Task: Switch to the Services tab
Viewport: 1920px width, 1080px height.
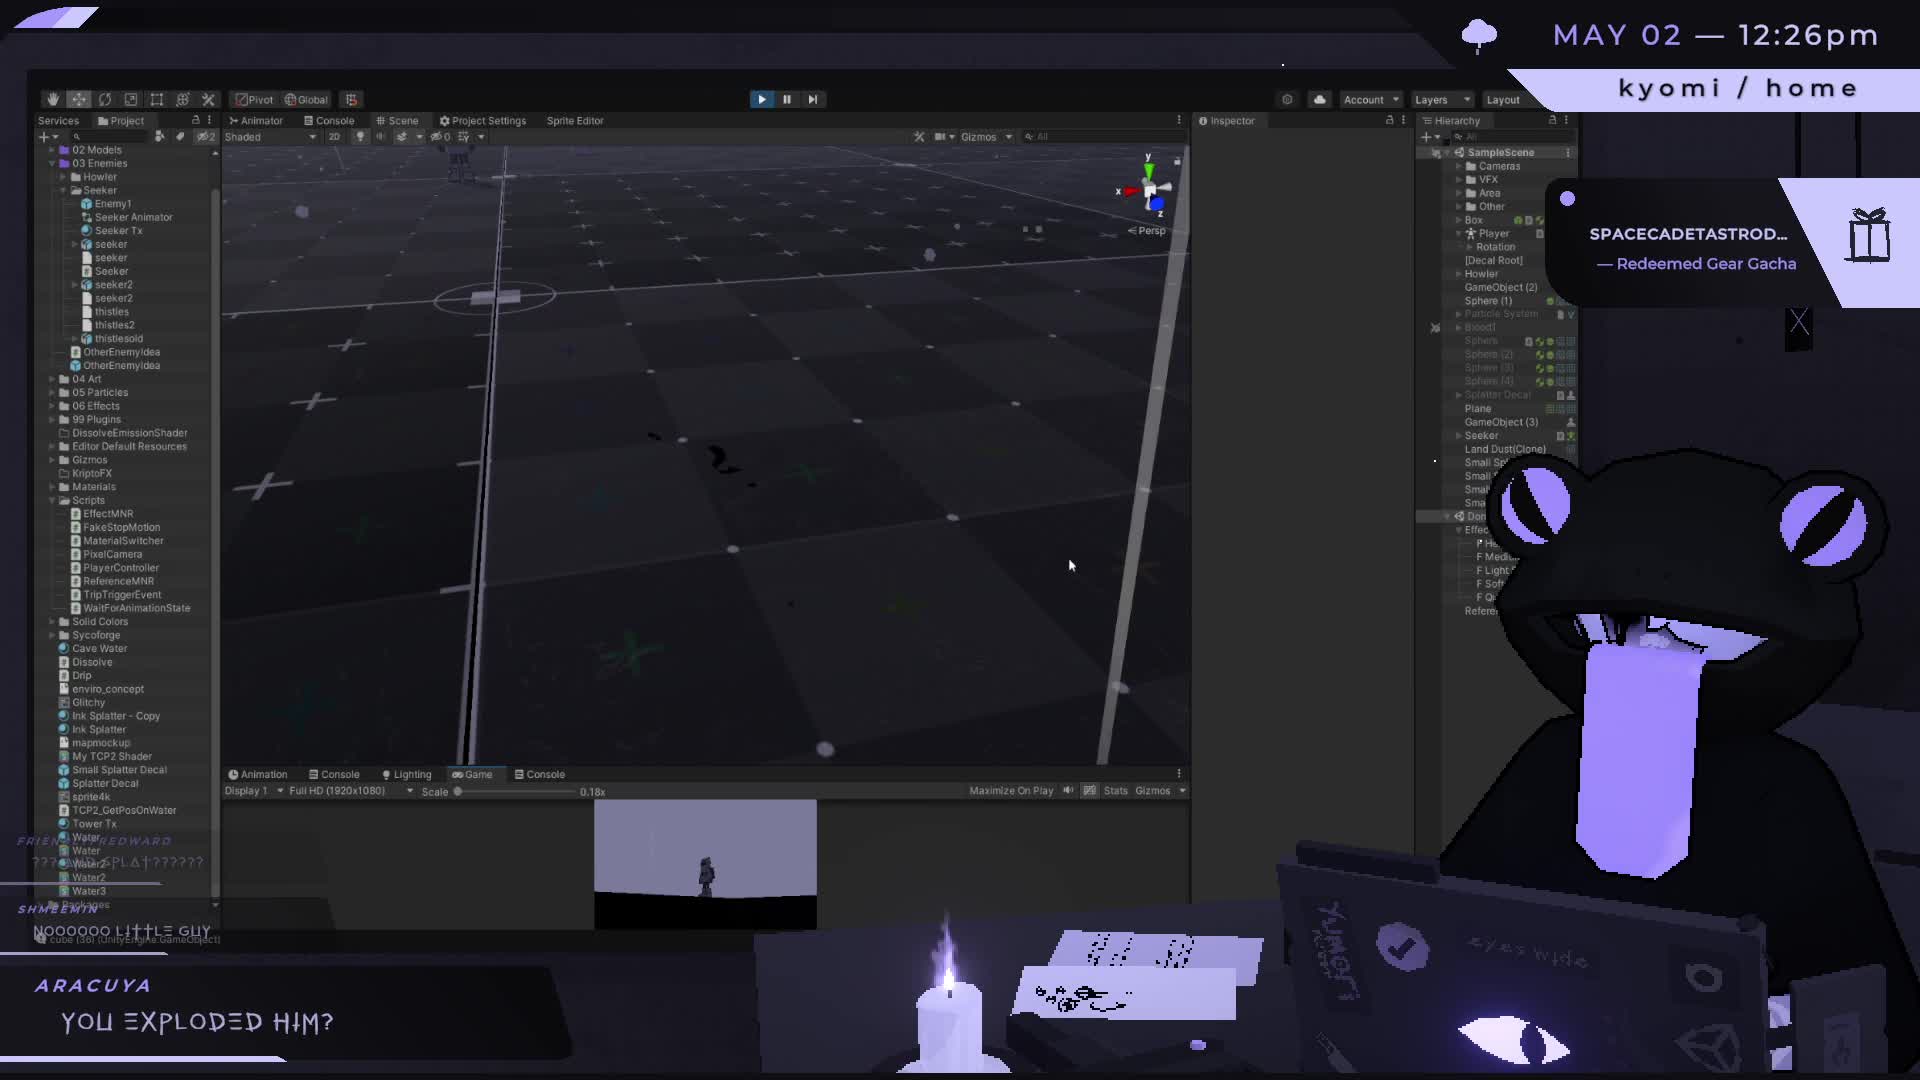Action: click(58, 120)
